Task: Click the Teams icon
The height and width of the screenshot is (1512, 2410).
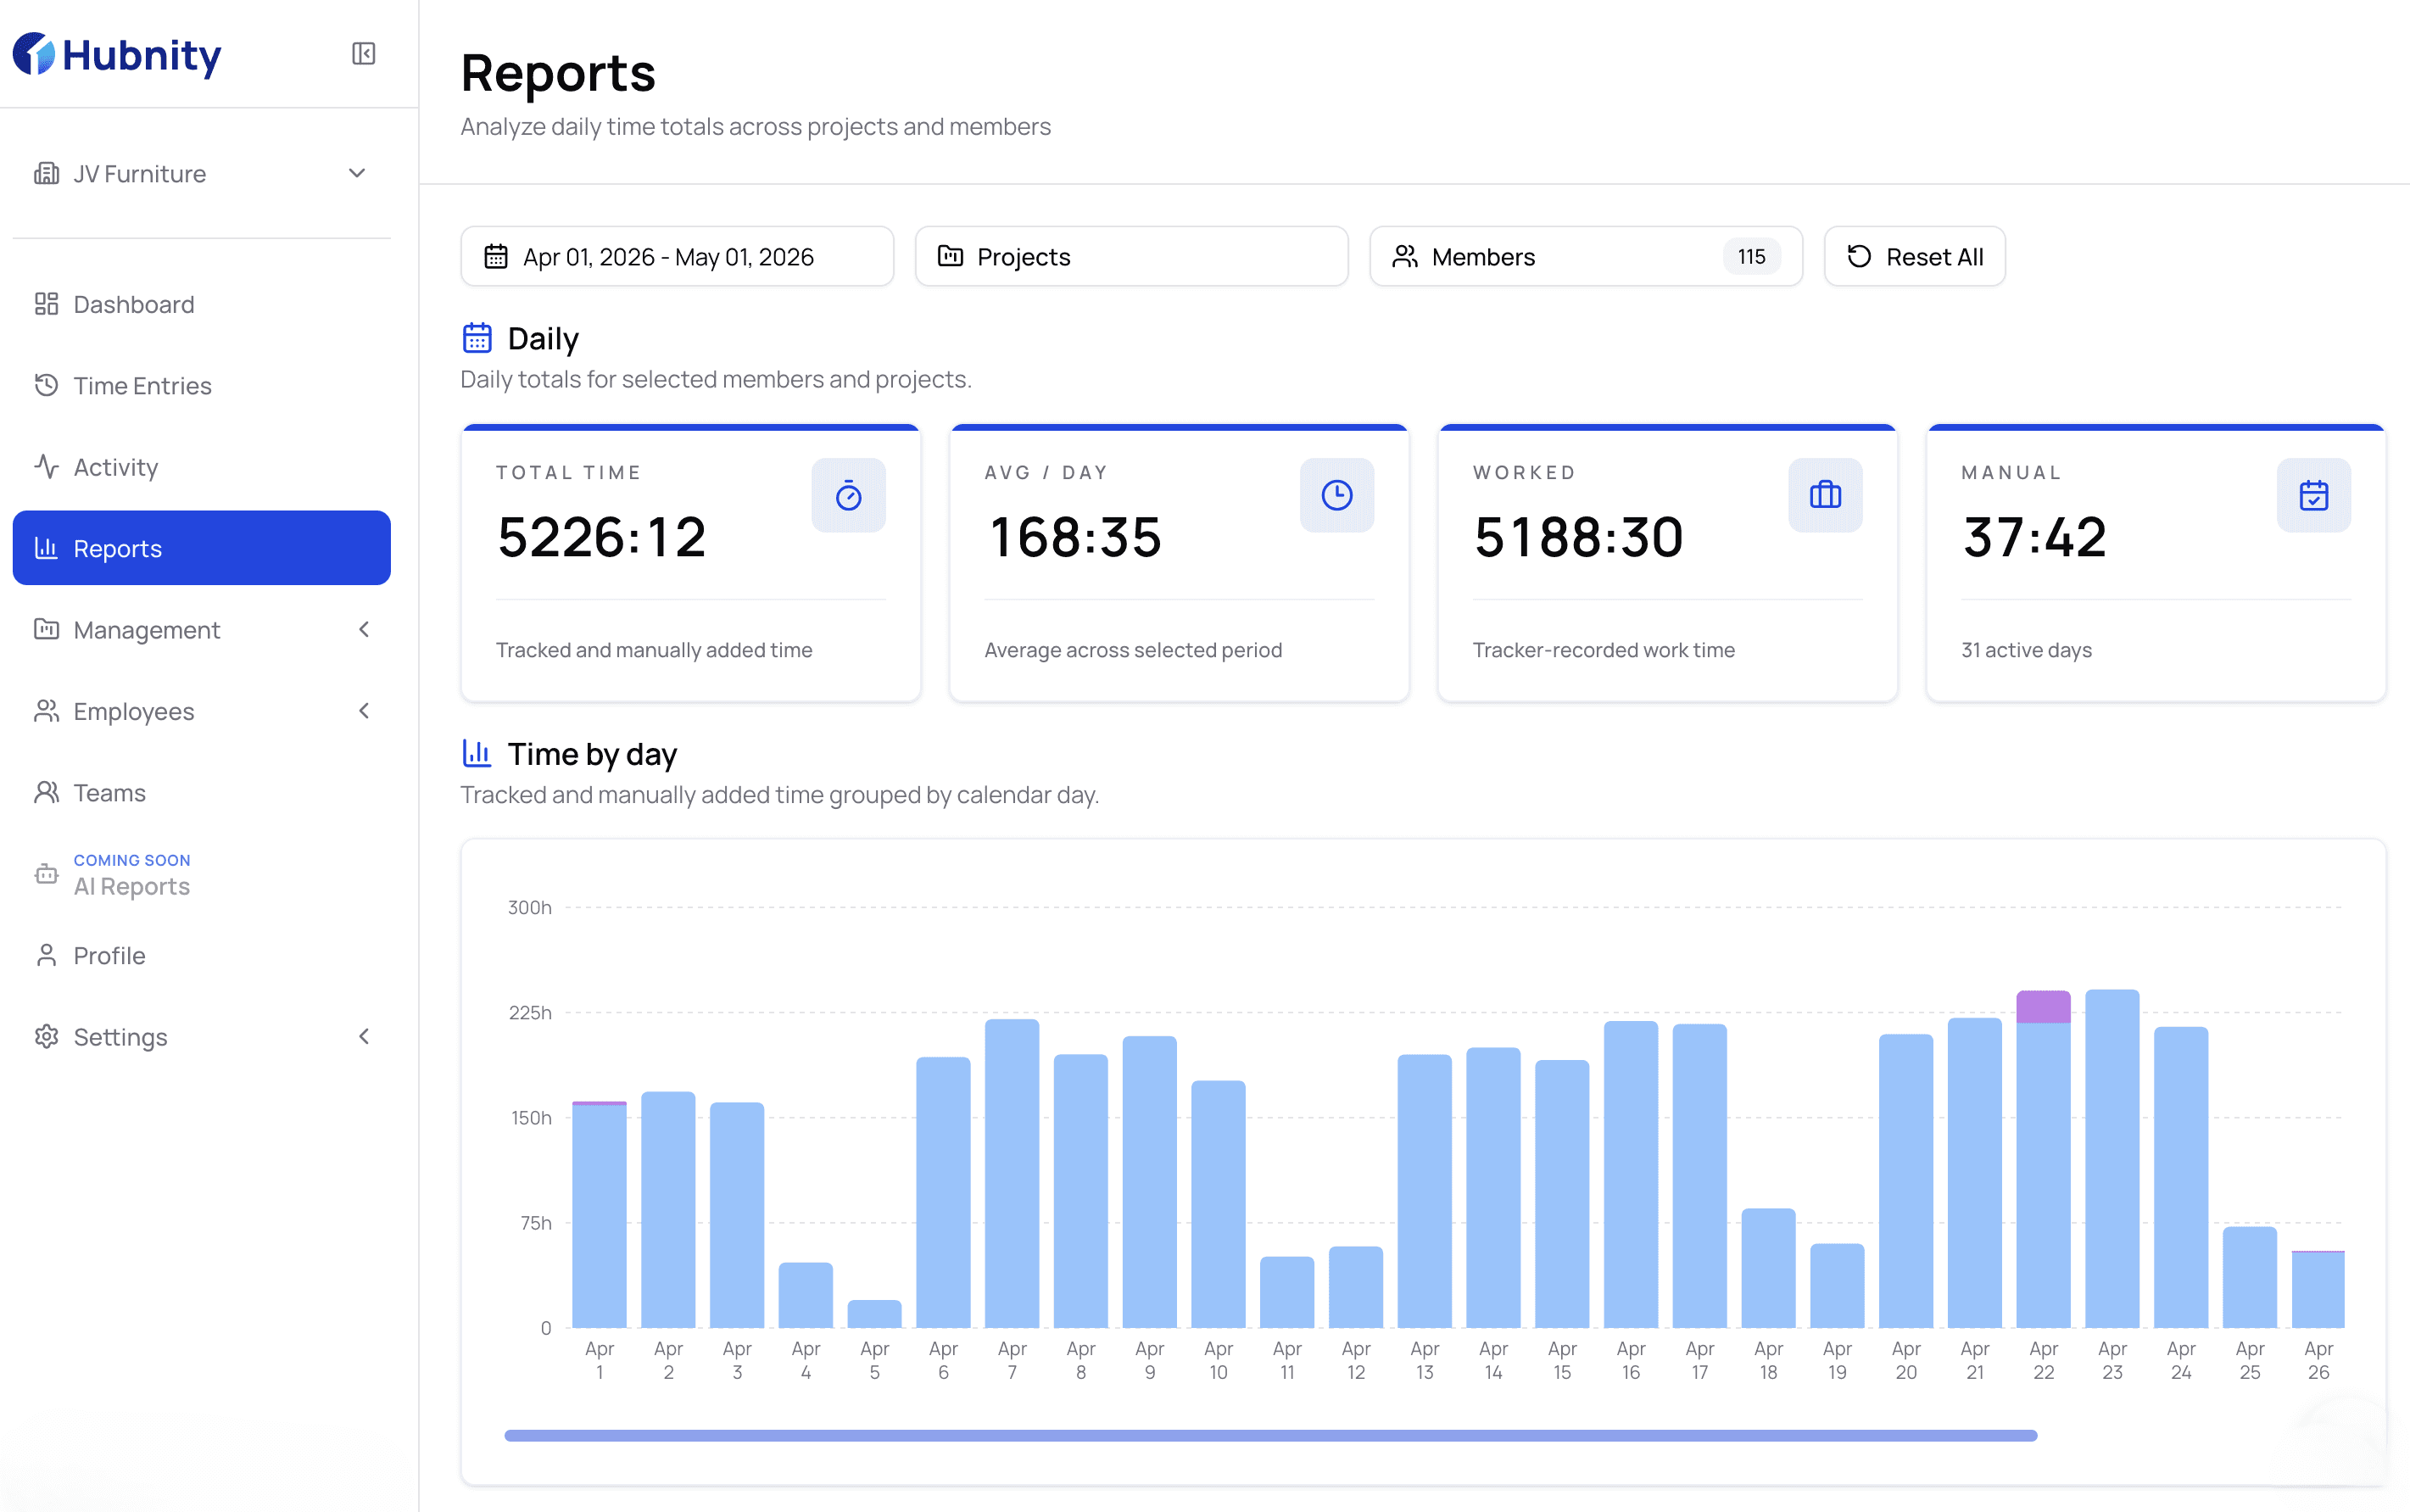Action: click(x=46, y=792)
